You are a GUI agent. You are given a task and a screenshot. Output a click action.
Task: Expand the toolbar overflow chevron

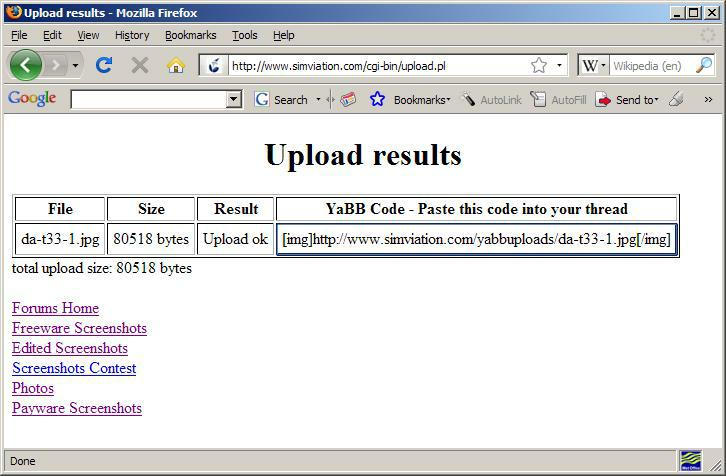(708, 100)
